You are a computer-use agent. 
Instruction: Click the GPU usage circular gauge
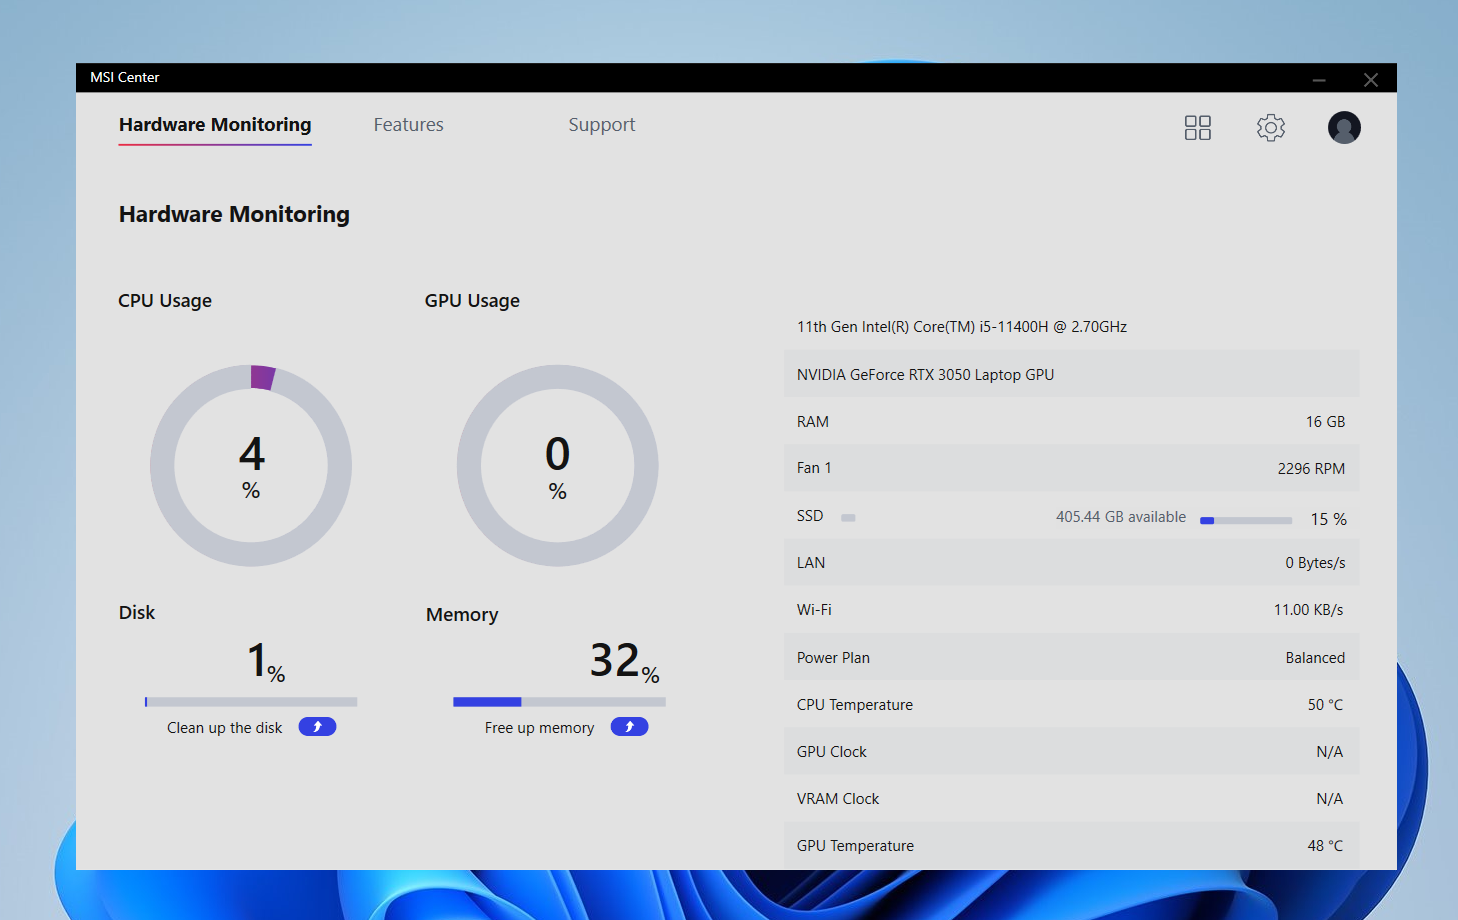pyautogui.click(x=557, y=465)
